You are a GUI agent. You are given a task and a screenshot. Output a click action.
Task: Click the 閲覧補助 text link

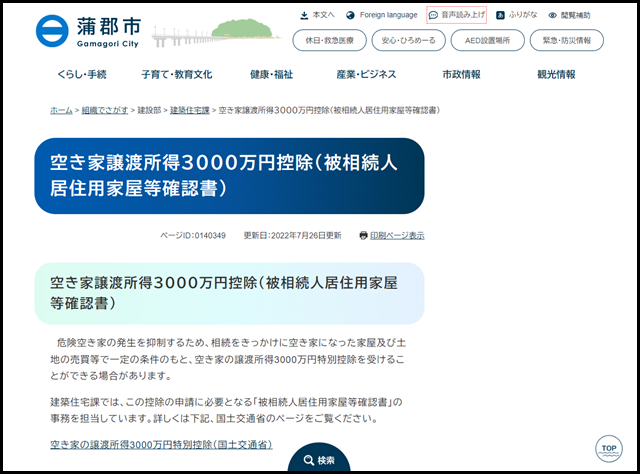576,15
